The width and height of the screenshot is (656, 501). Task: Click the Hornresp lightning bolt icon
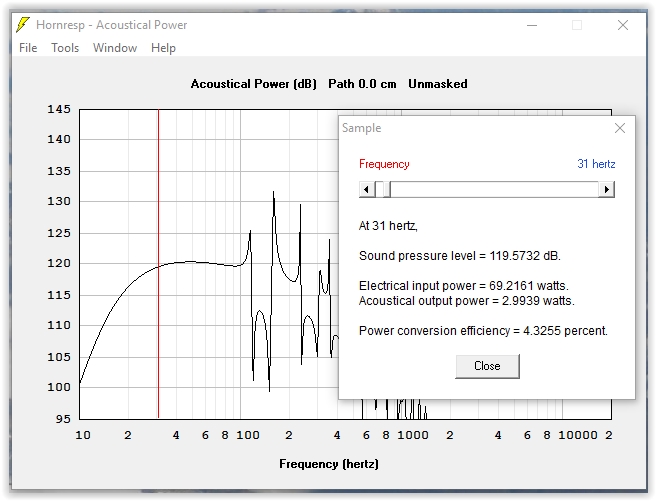click(23, 25)
